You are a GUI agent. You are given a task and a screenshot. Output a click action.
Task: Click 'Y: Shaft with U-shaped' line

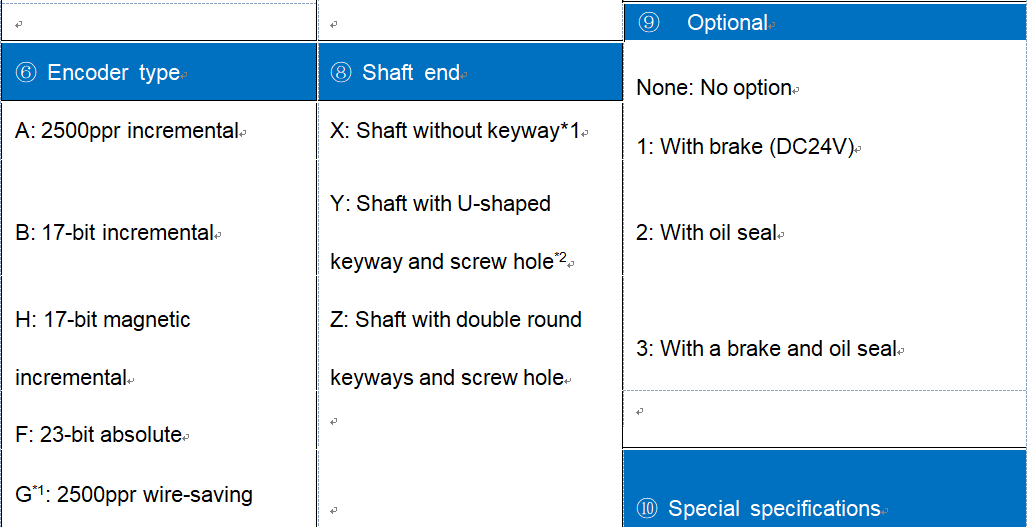pyautogui.click(x=440, y=204)
